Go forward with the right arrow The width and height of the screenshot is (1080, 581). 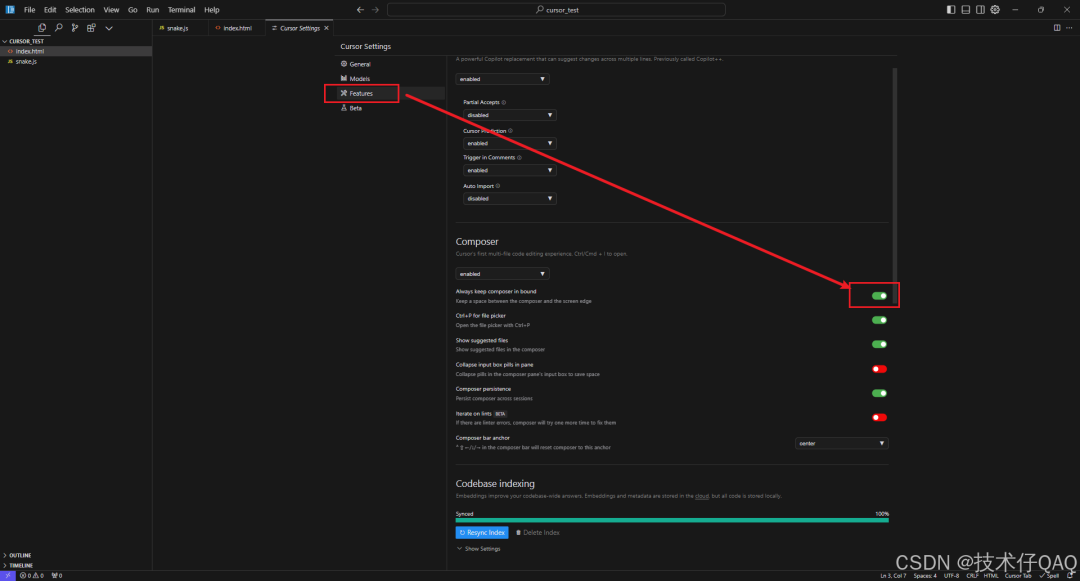375,10
